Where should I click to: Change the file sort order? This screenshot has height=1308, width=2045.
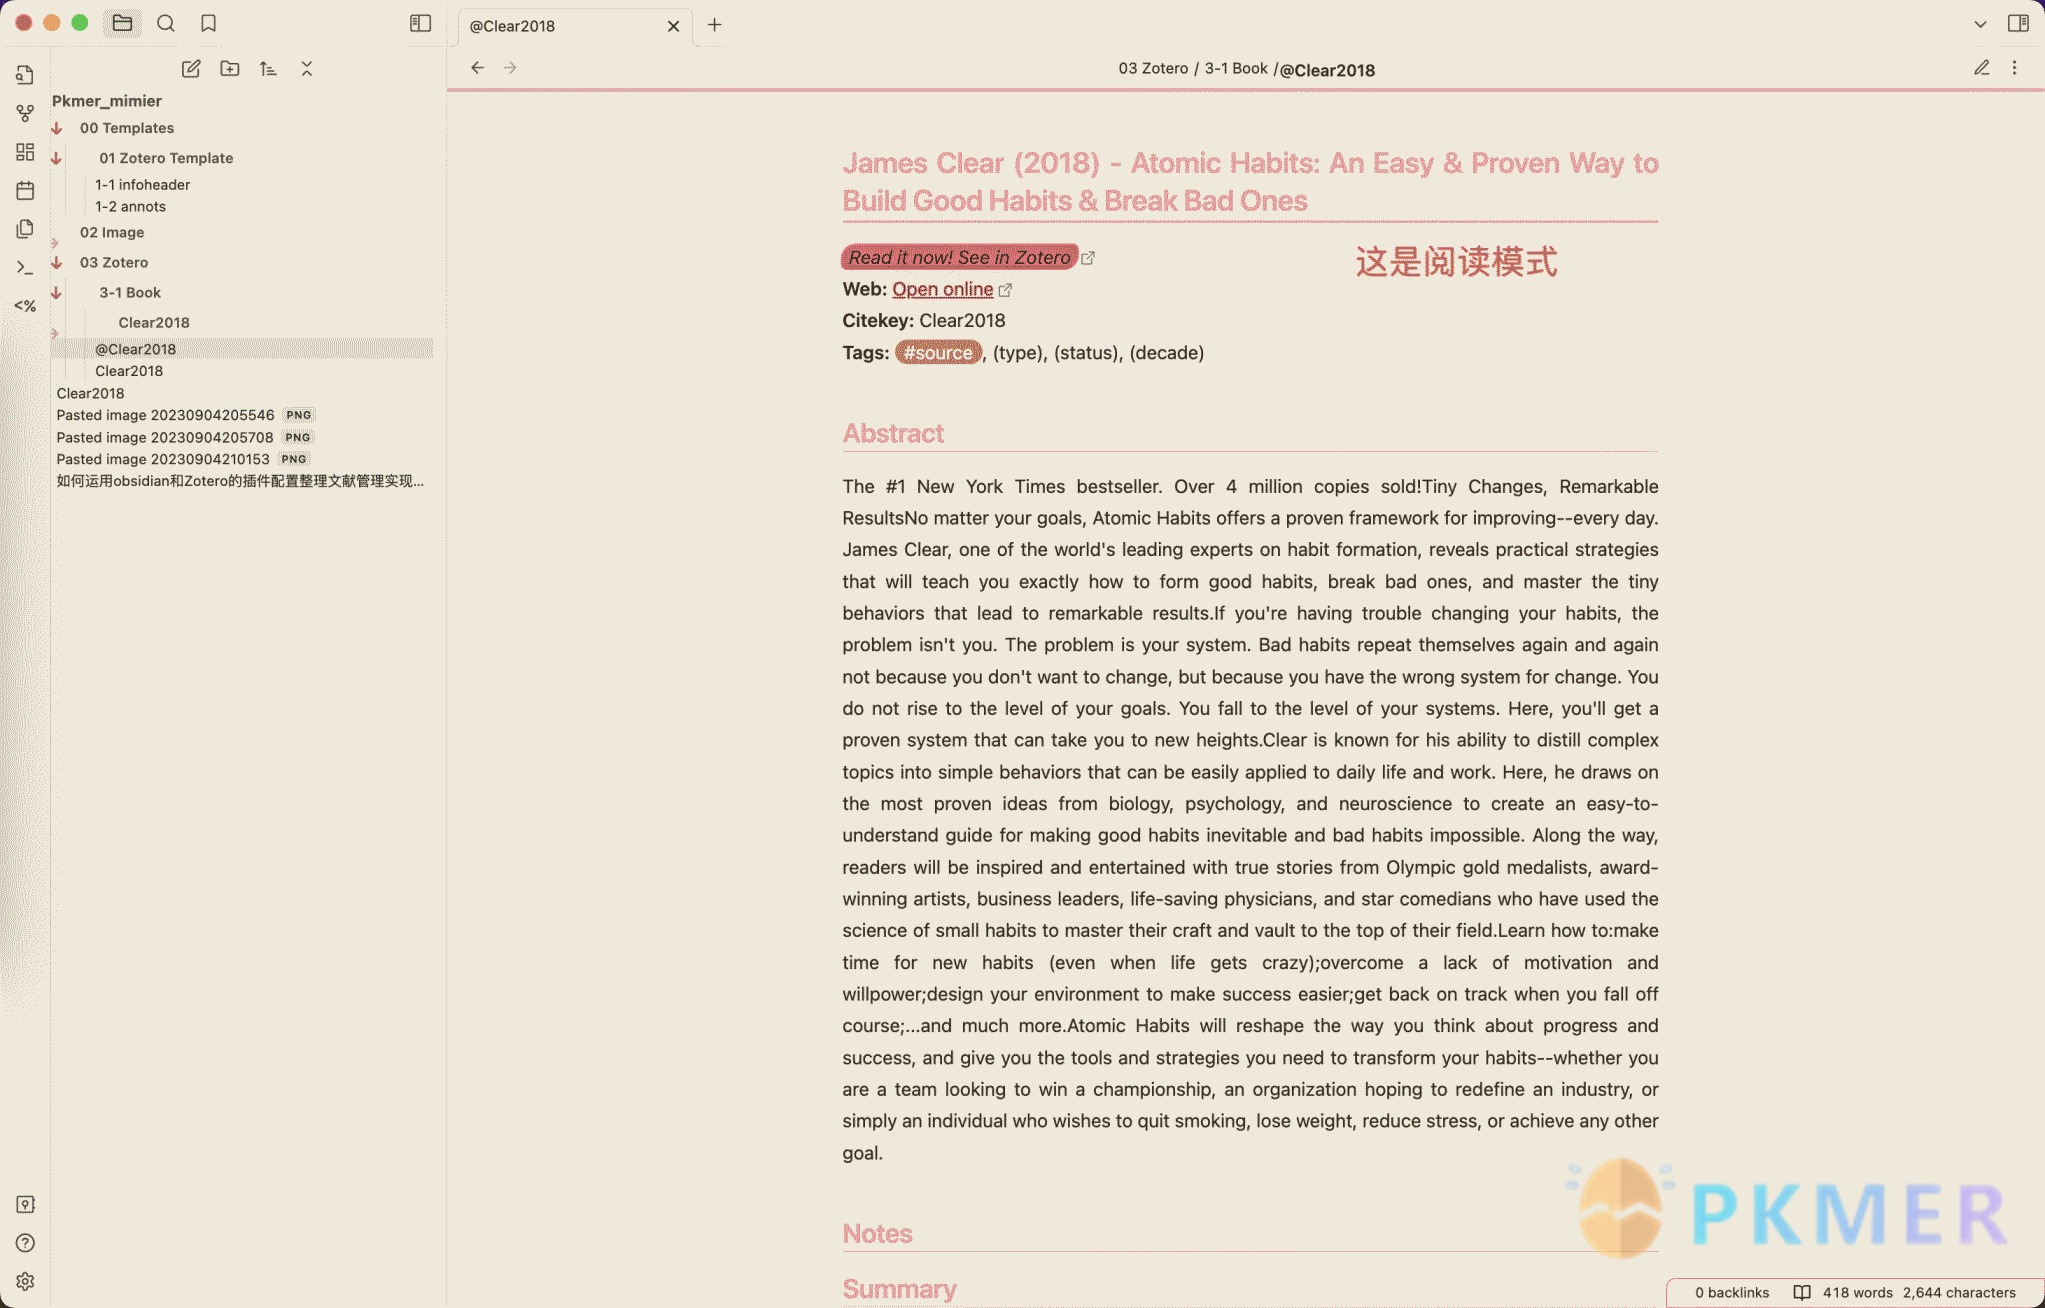pyautogui.click(x=268, y=69)
